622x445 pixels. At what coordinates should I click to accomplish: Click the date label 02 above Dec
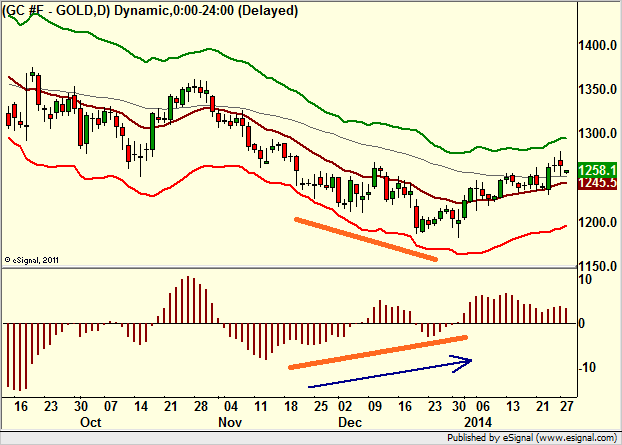coord(345,406)
